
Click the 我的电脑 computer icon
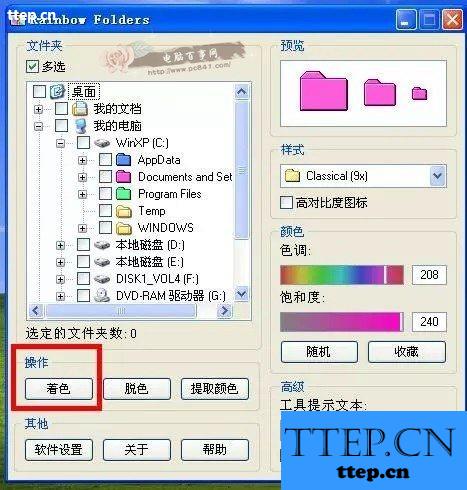click(80, 126)
